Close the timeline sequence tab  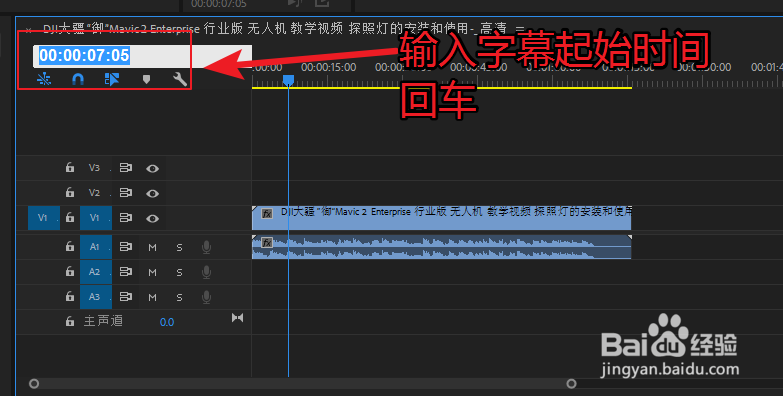tap(28, 30)
